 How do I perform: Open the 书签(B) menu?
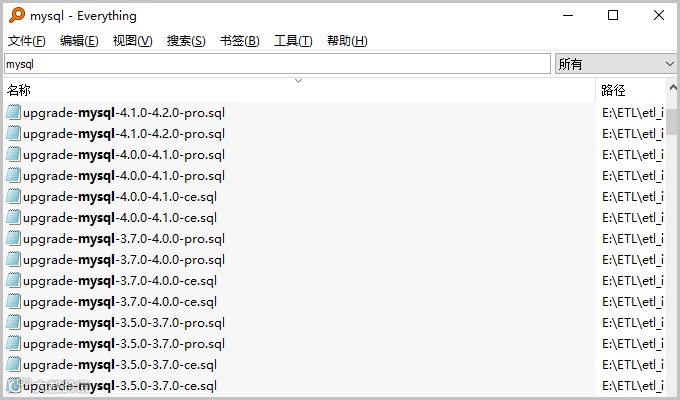click(239, 41)
